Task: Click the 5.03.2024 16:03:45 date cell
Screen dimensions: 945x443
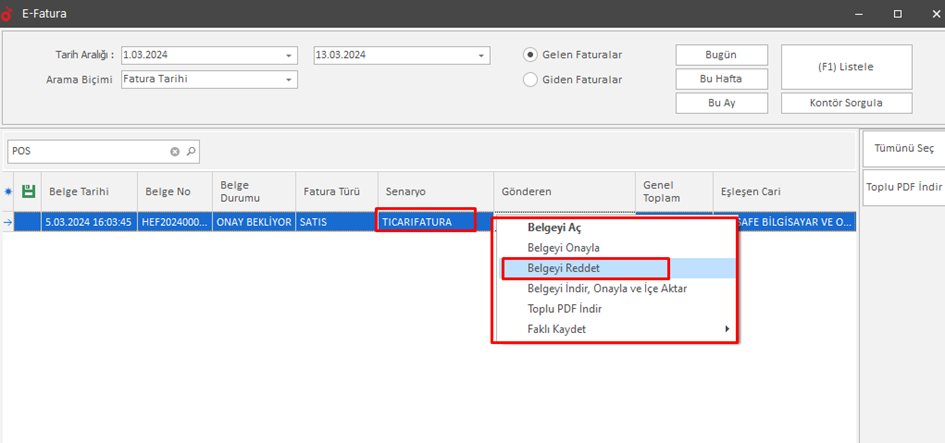Action: [x=89, y=222]
